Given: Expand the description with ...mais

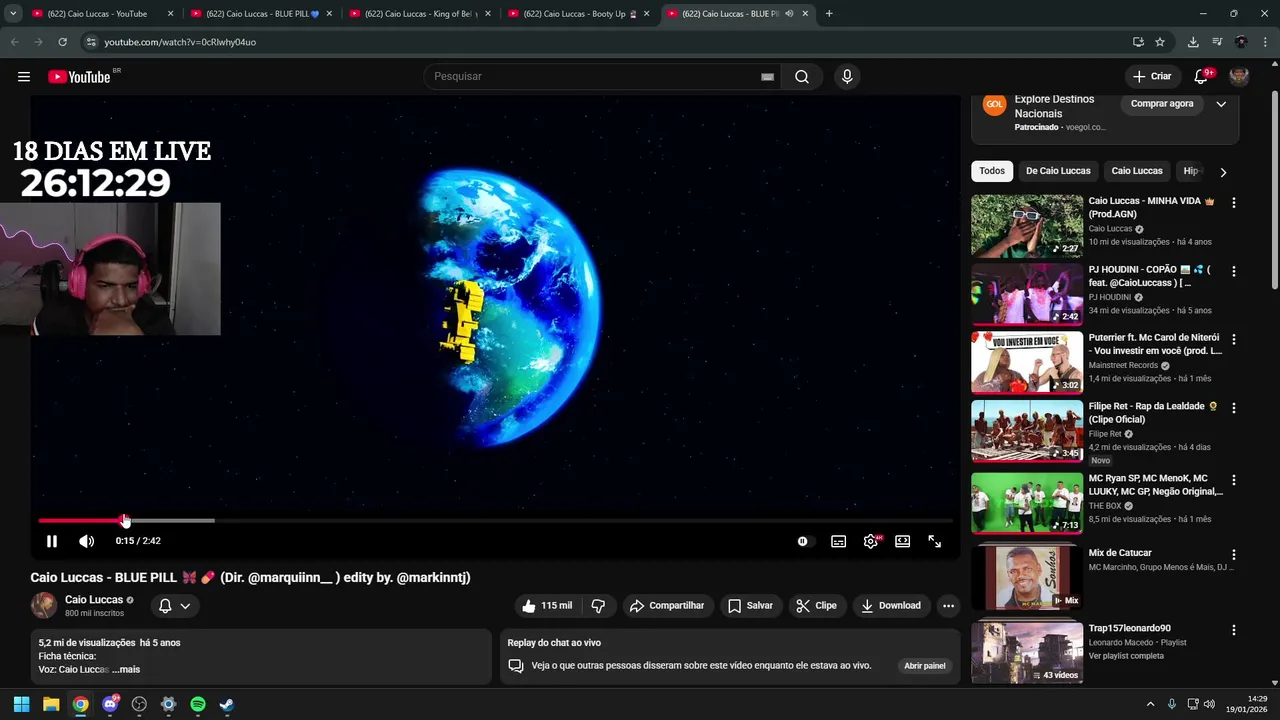Looking at the screenshot, I should coord(126,670).
